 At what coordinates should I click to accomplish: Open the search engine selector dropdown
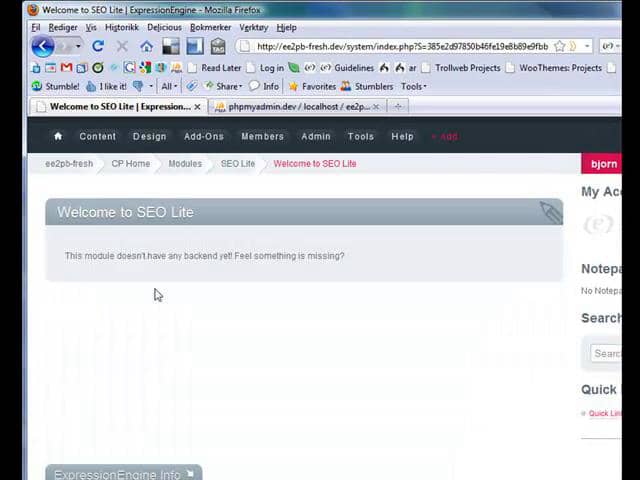[611, 46]
